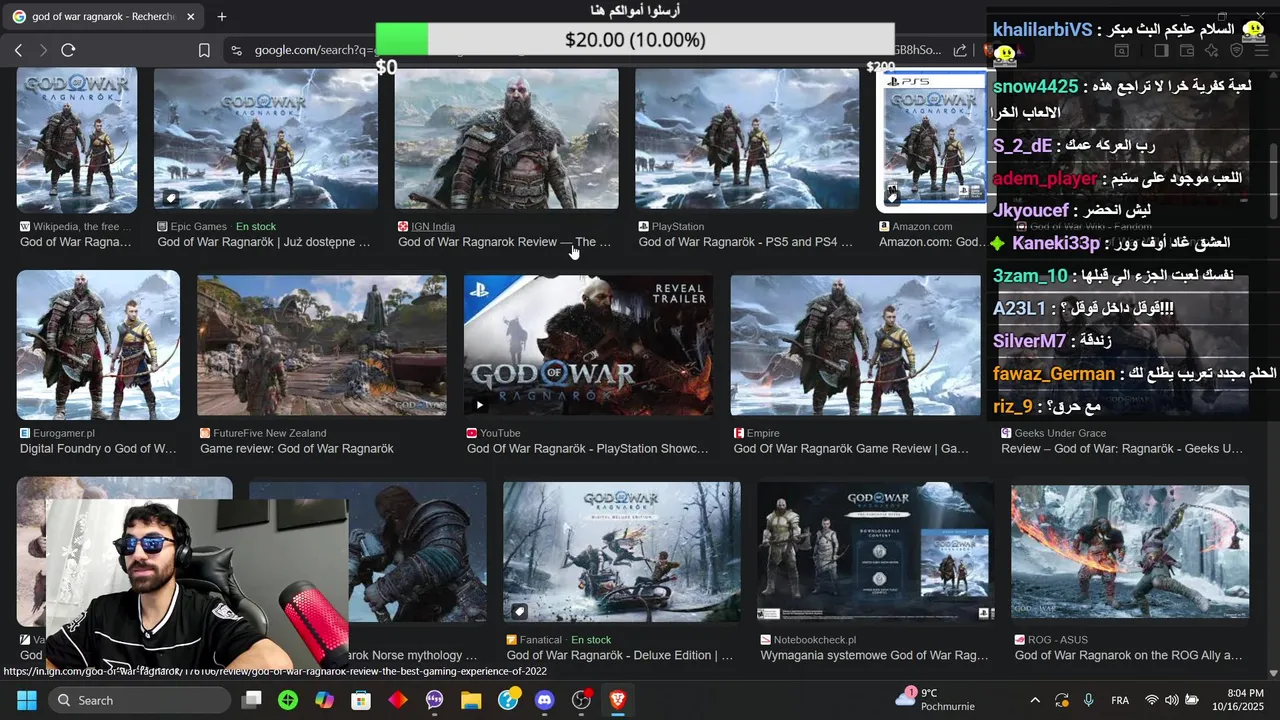Open Brave VPN shield icon
The image size is (1280, 720).
pos(1237,50)
